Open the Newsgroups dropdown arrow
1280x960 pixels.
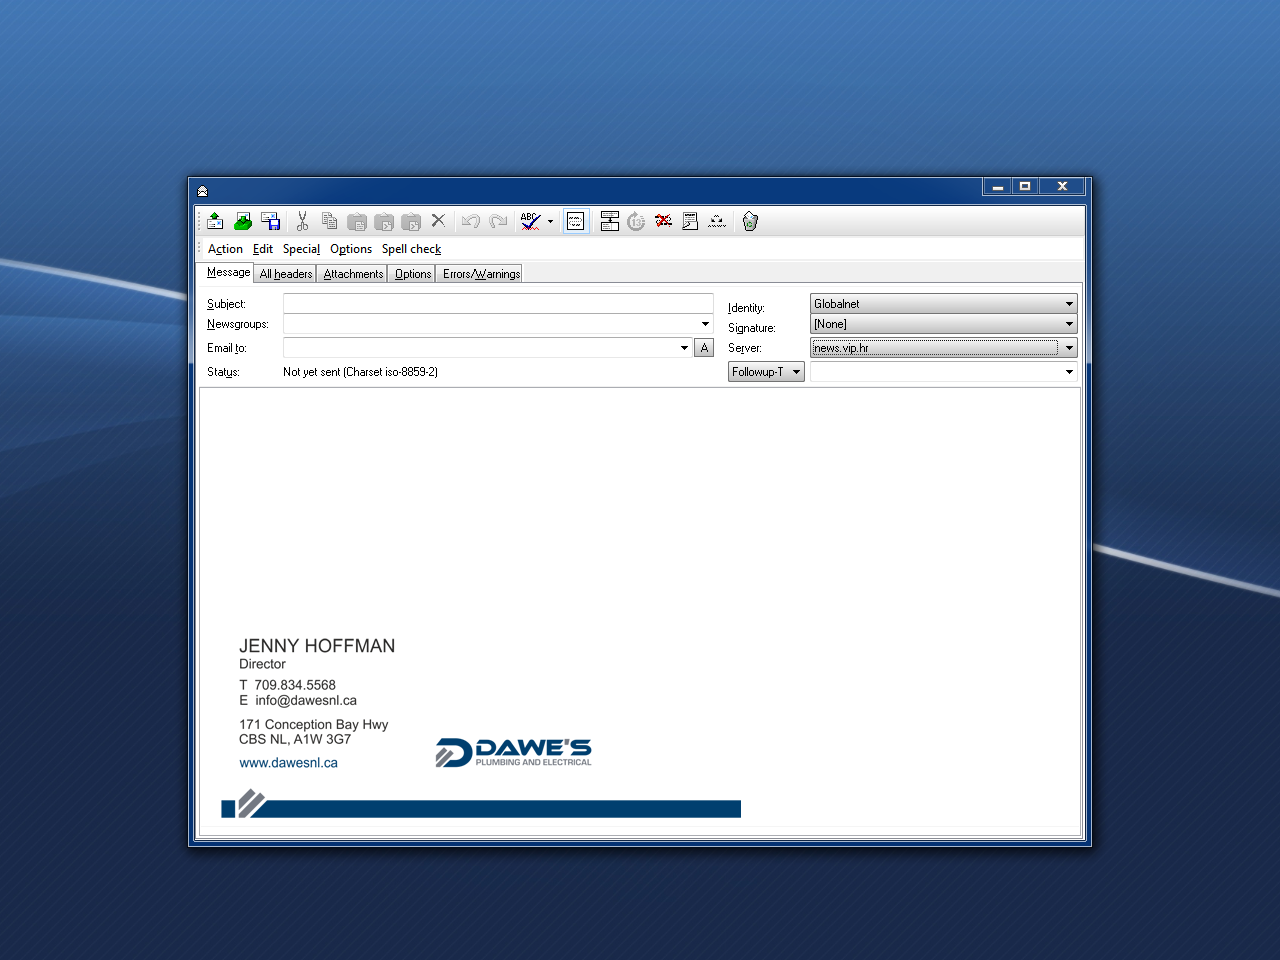705,324
